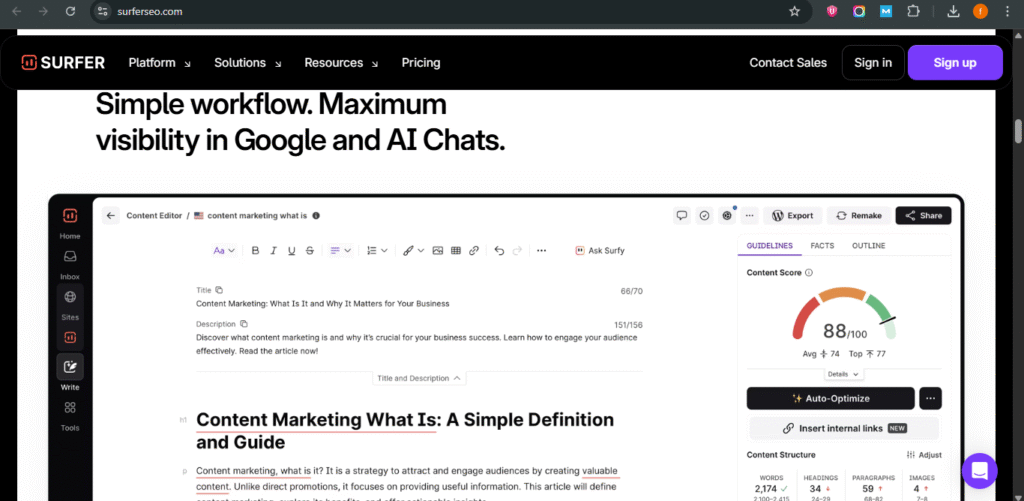This screenshot has width=1024, height=501.
Task: Copy the Title with the copy icon
Action: click(x=219, y=290)
